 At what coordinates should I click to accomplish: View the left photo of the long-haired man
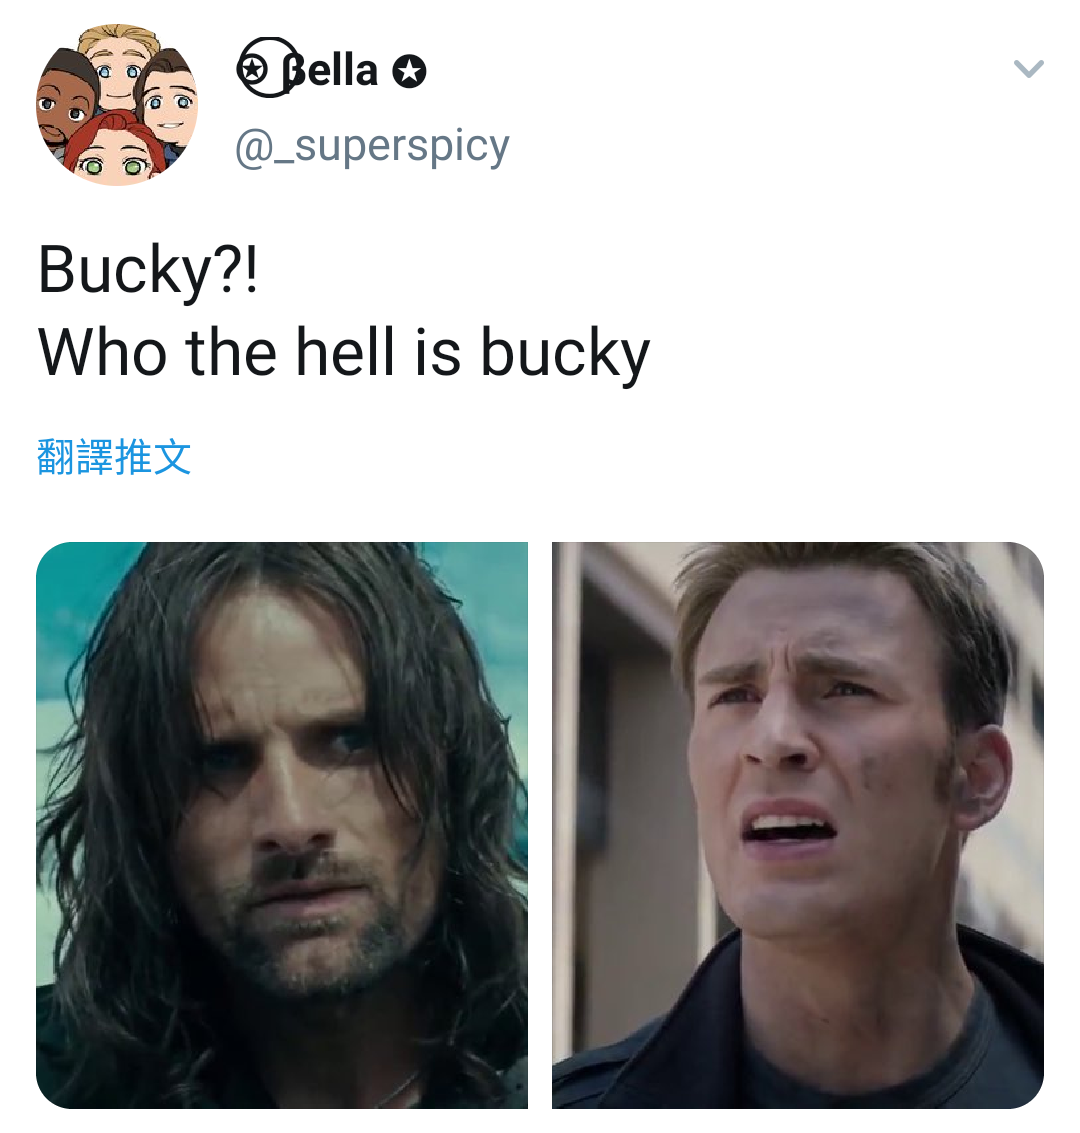pos(282,824)
